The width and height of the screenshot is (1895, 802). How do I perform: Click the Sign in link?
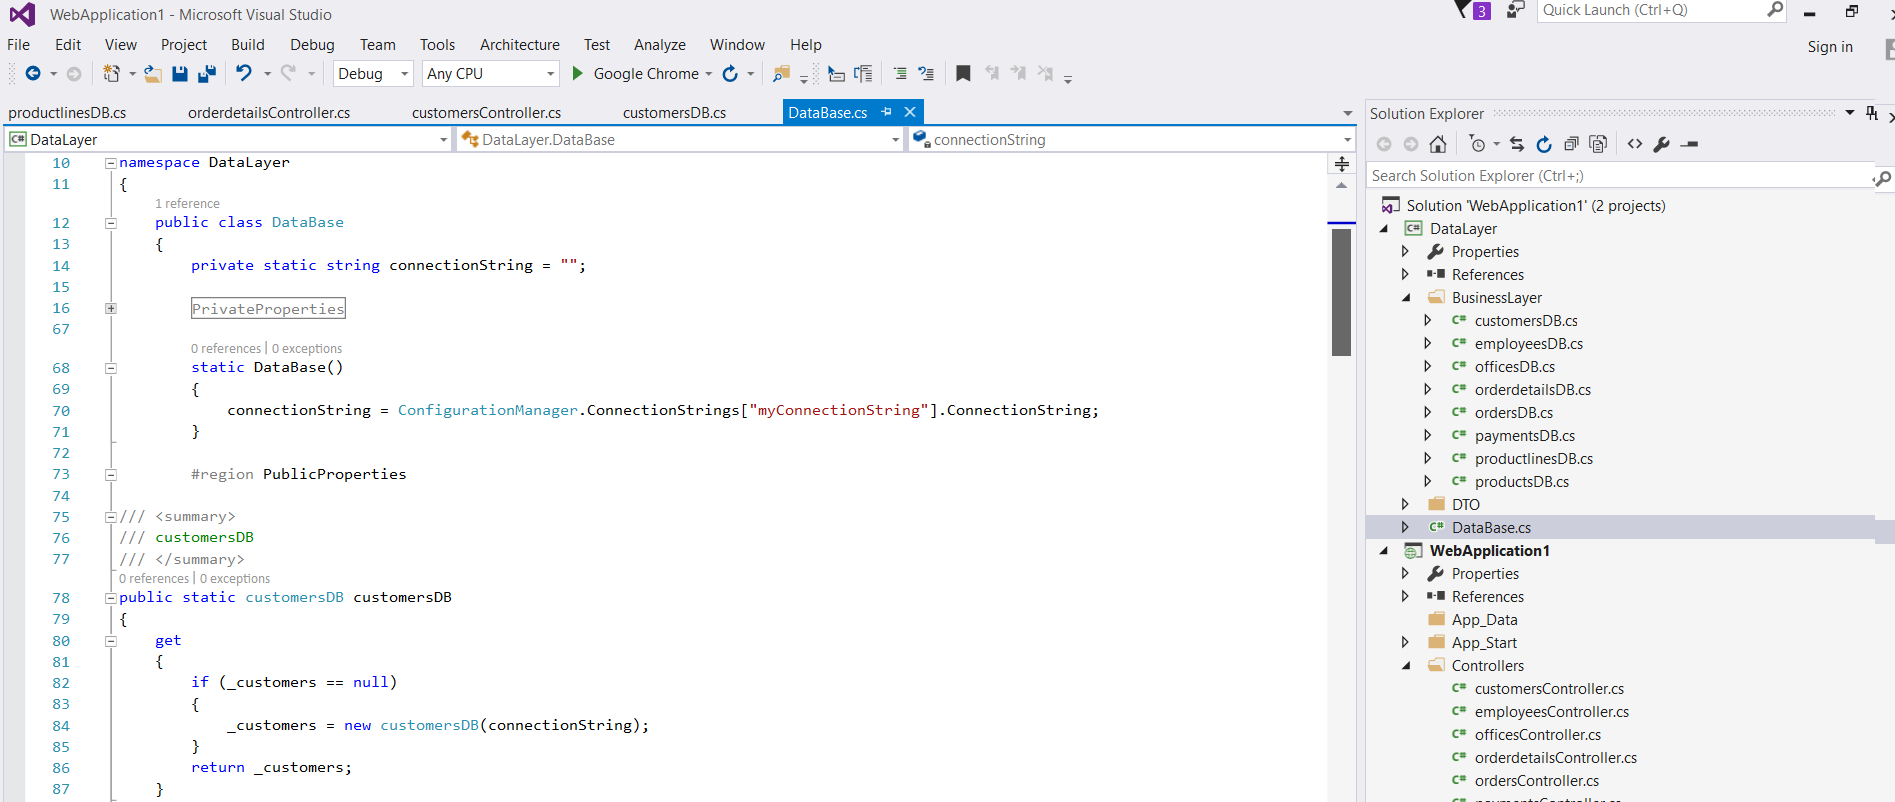pyautogui.click(x=1829, y=47)
